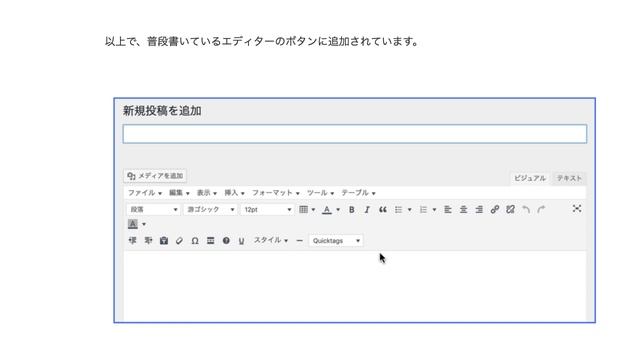Viewport: 640px width, 360px height.
Task: Toggle fullscreen editor mode icon
Action: (577, 209)
